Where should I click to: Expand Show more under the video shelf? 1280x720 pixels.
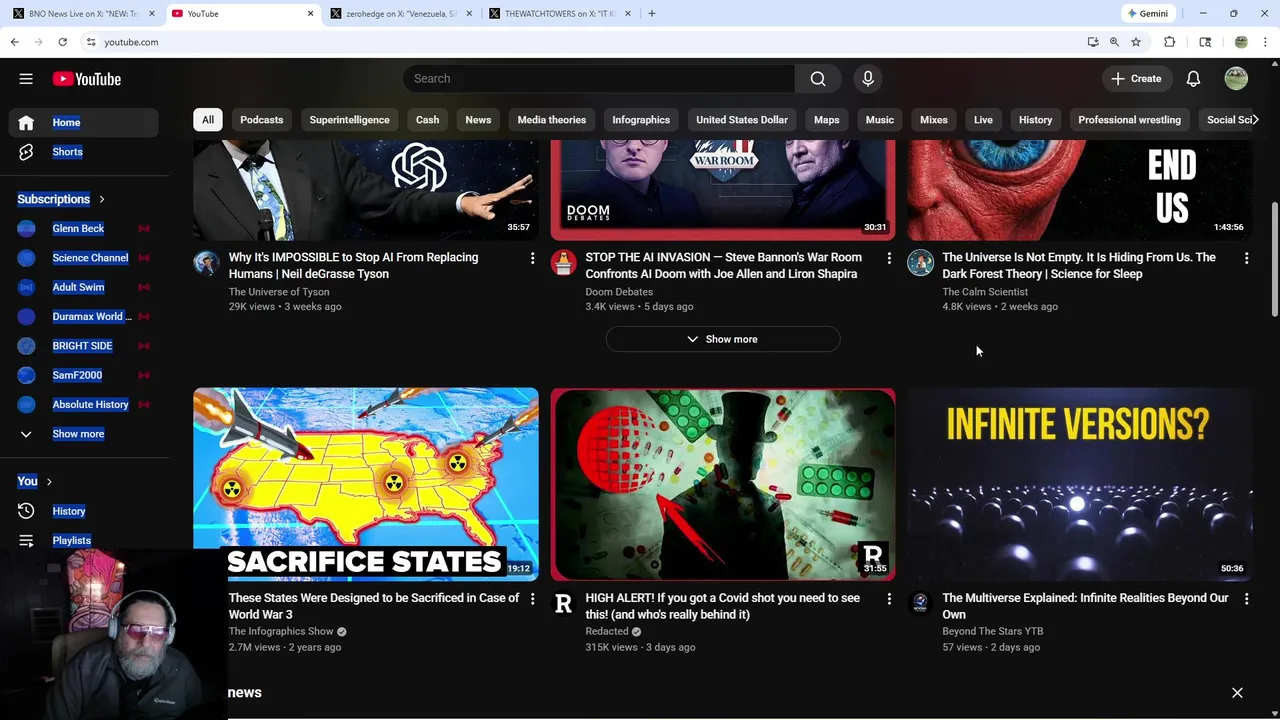pos(723,339)
